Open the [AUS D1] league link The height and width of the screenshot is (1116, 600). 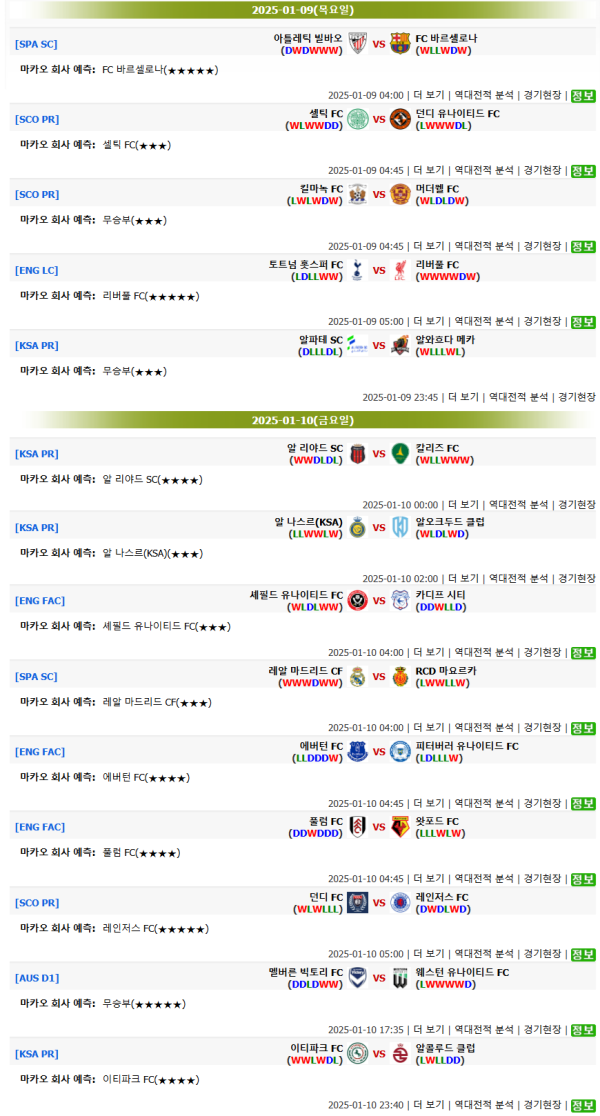point(37,977)
